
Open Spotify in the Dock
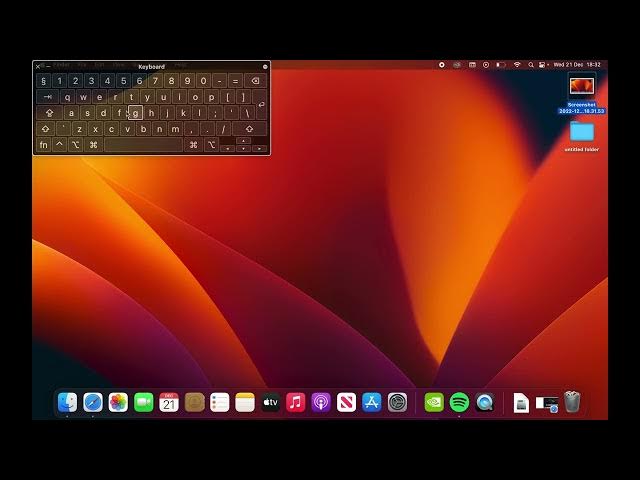click(459, 402)
